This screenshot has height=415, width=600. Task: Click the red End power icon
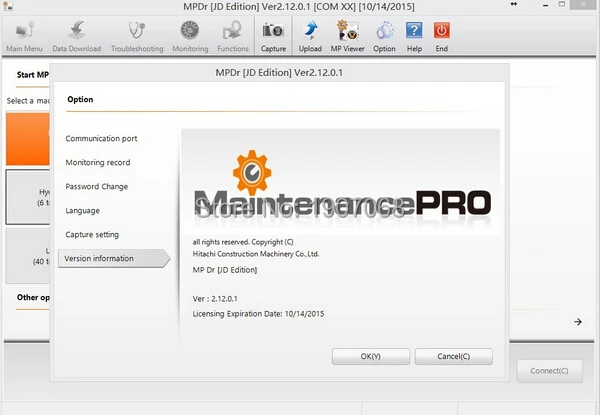coord(442,37)
